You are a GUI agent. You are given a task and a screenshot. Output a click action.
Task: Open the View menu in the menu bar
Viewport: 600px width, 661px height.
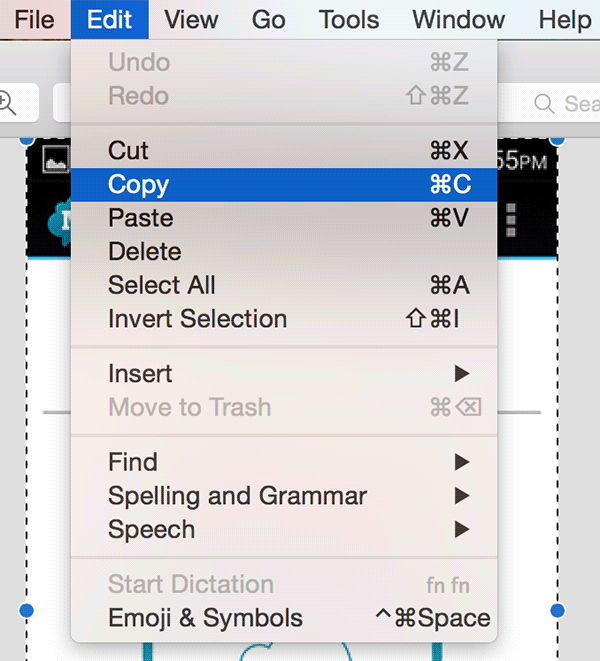pyautogui.click(x=191, y=20)
